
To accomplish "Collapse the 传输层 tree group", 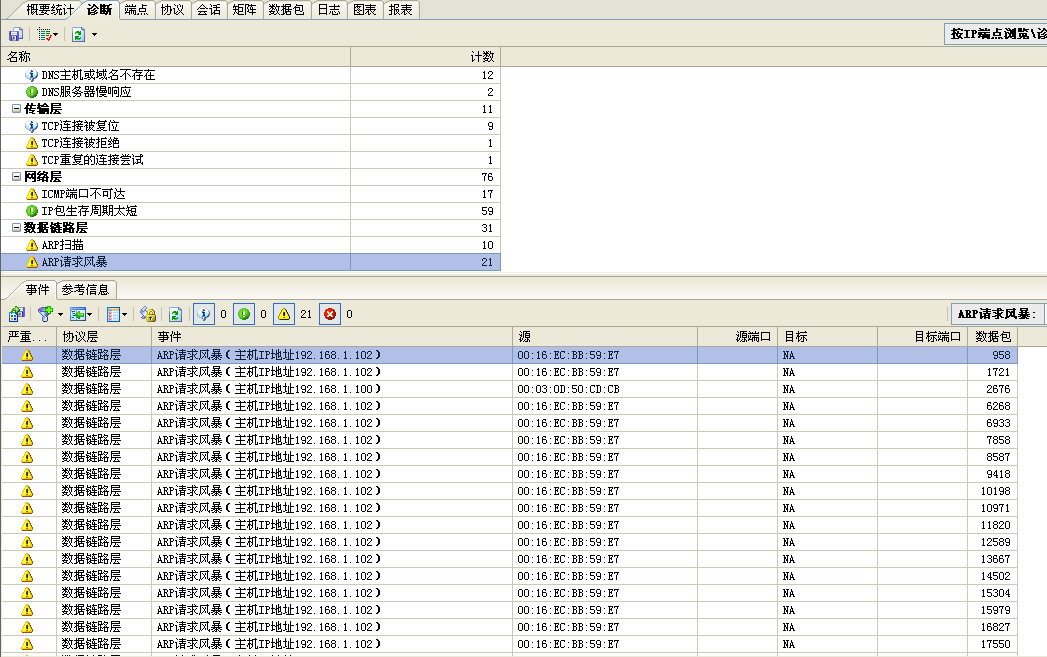I will (x=16, y=109).
